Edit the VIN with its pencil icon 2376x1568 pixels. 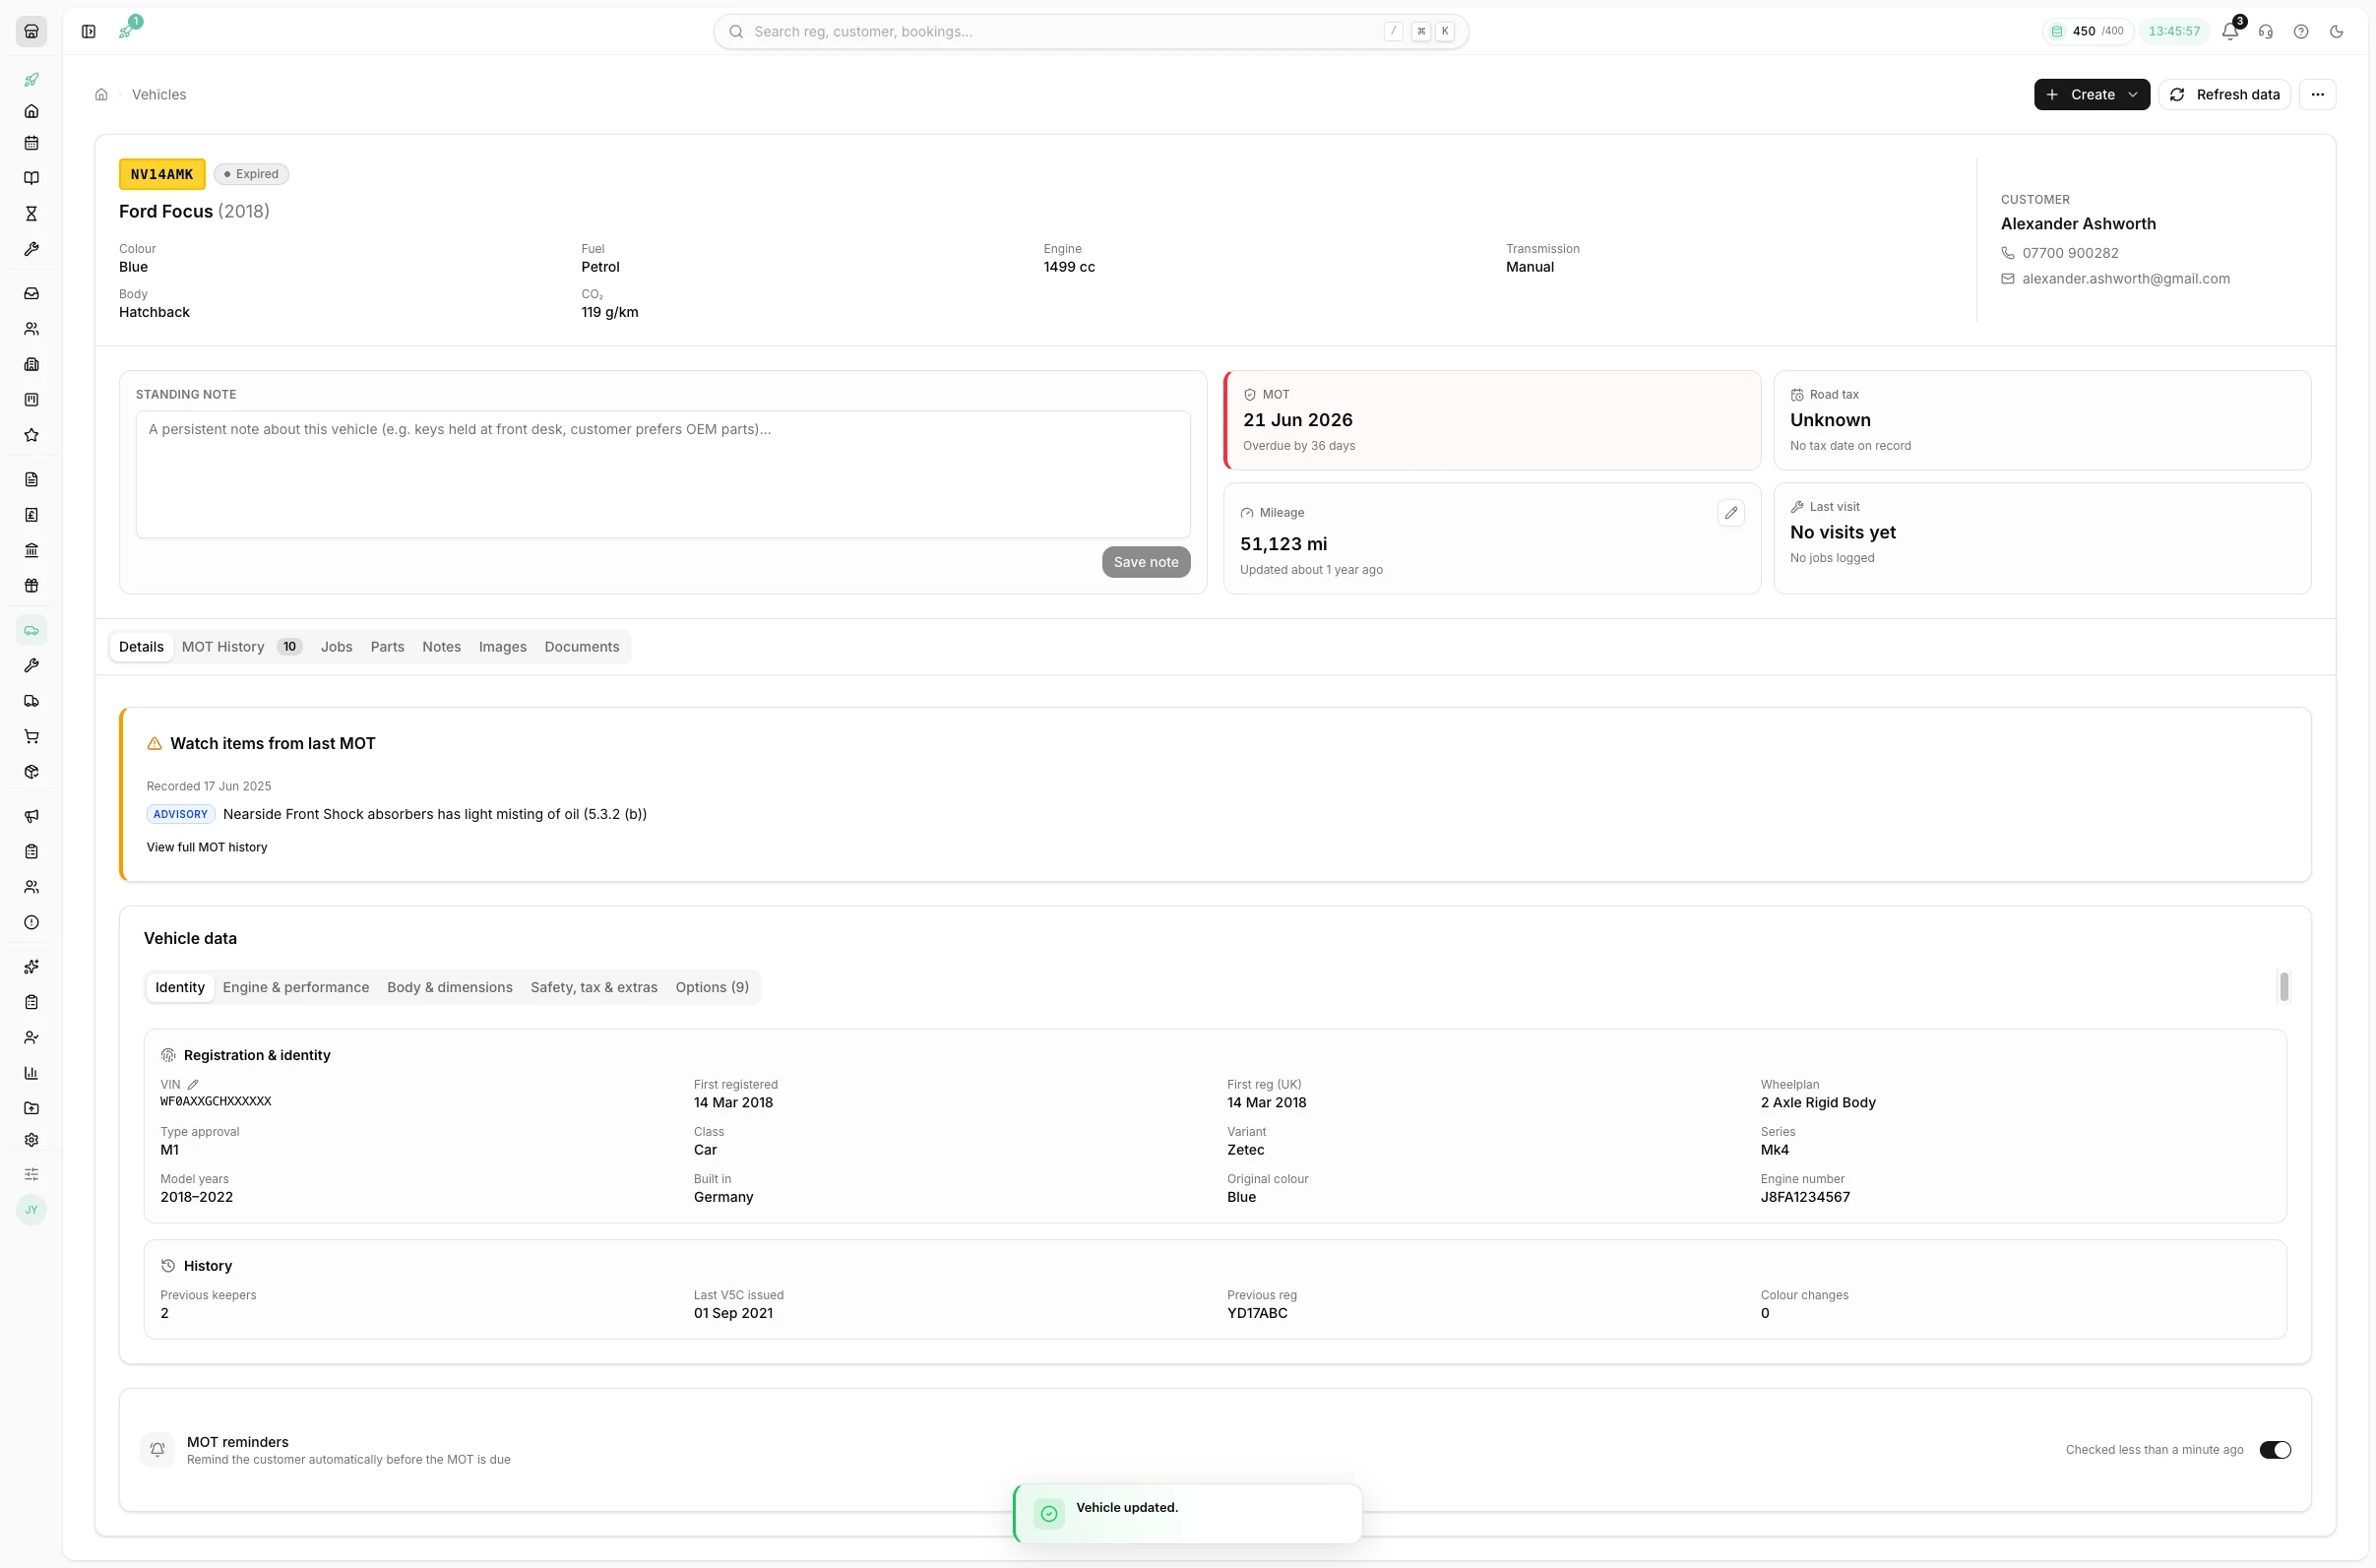[x=193, y=1085]
